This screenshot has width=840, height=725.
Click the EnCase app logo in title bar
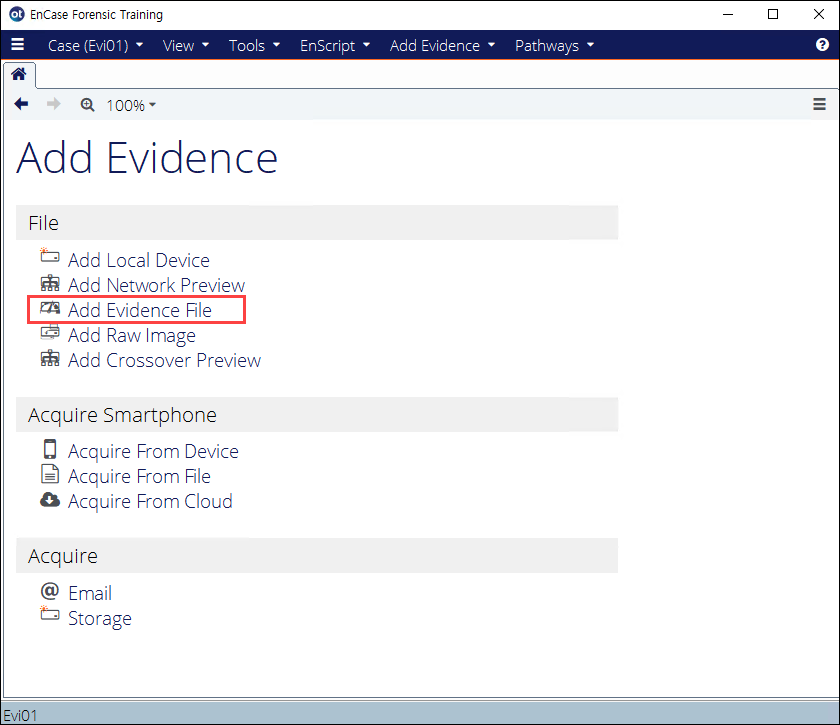pyautogui.click(x=17, y=14)
